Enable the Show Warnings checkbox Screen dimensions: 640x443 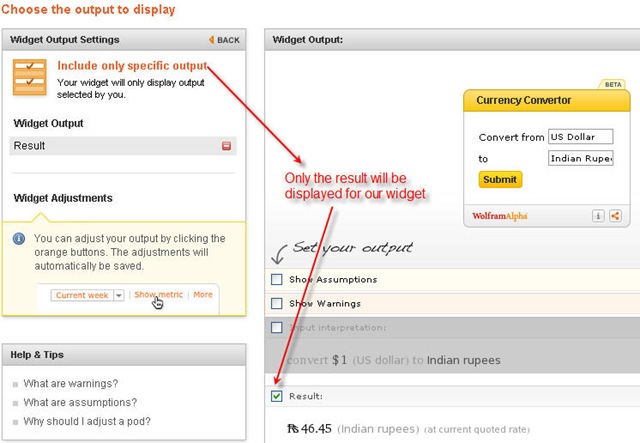(x=277, y=303)
